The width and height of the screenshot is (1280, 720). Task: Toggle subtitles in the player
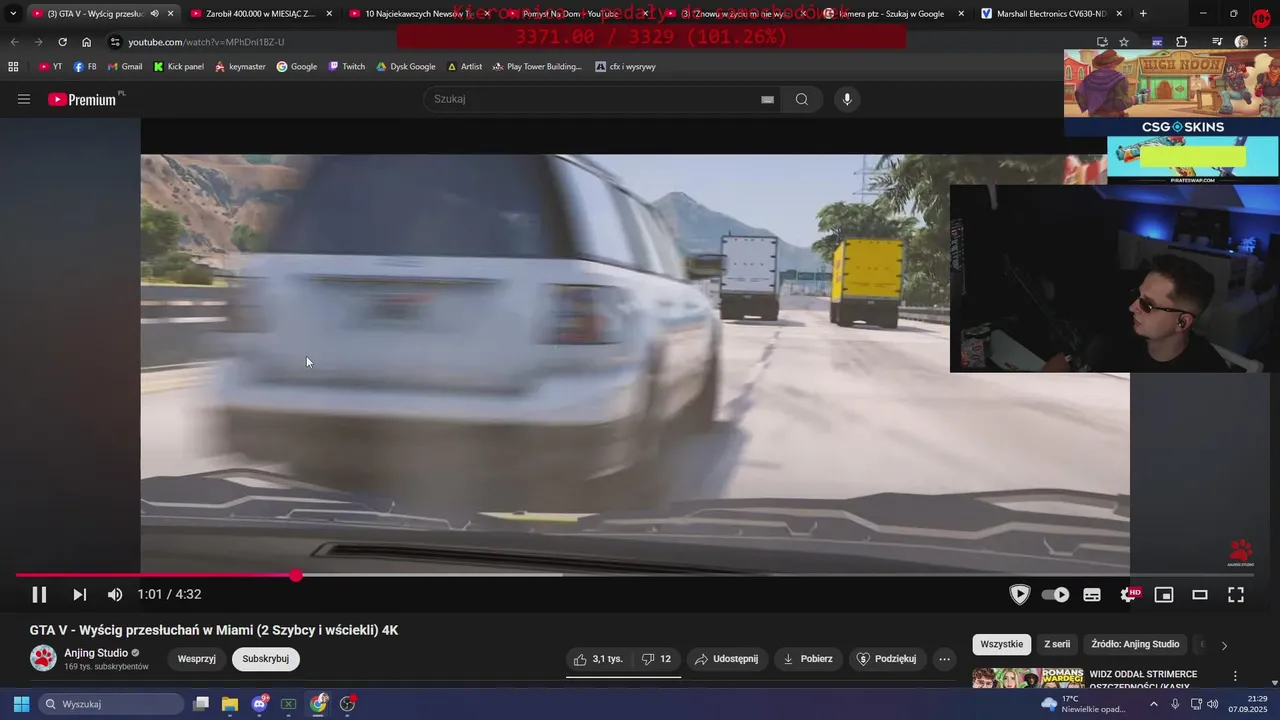click(x=1092, y=594)
